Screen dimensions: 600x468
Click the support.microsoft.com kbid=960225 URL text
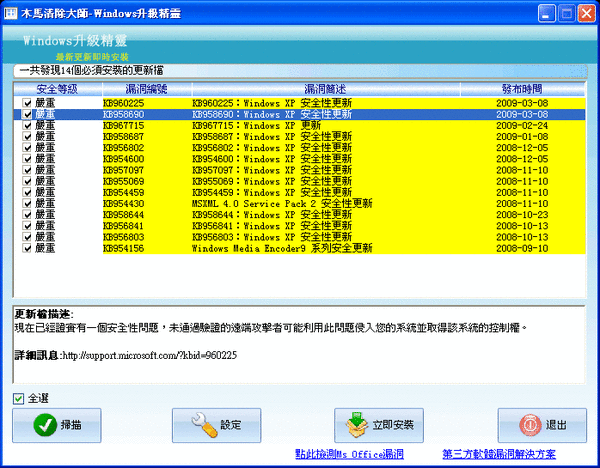[149, 355]
